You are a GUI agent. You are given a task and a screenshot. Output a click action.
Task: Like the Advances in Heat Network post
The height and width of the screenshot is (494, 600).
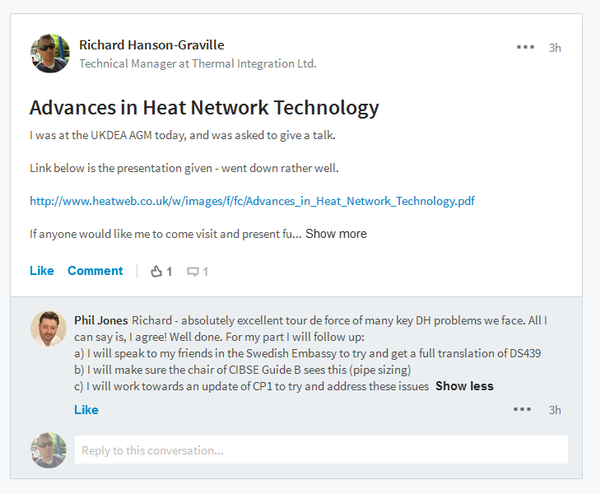click(42, 271)
